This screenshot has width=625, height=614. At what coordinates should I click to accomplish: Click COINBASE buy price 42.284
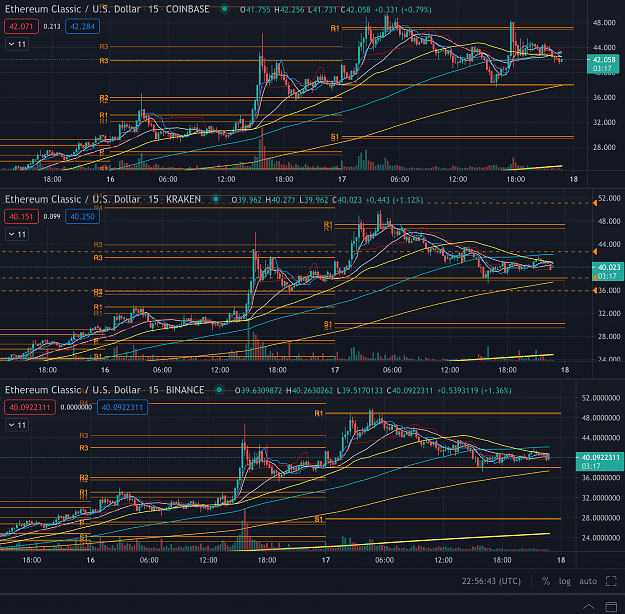(83, 26)
